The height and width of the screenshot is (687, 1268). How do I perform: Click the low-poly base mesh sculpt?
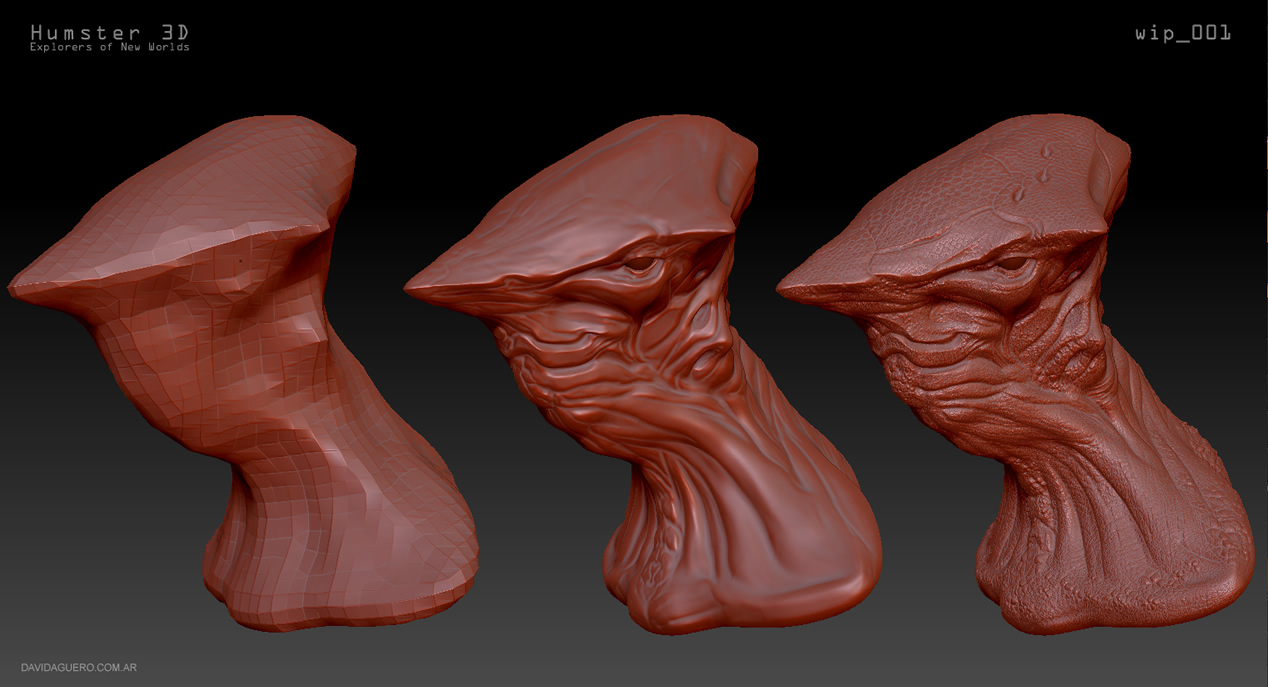click(243, 373)
